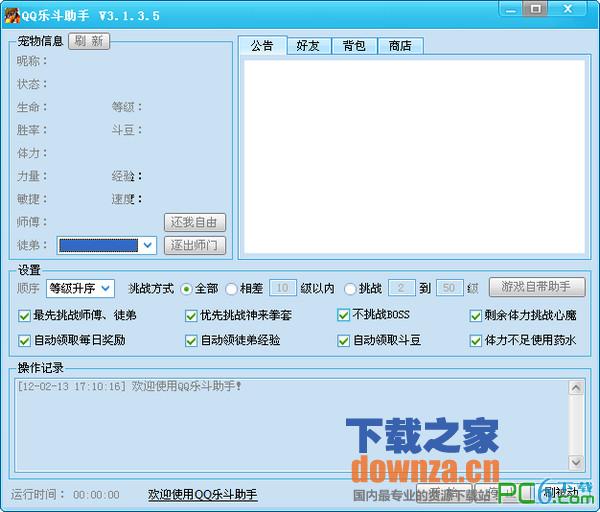Click the 斗豆 label

pyautogui.click(x=127, y=130)
